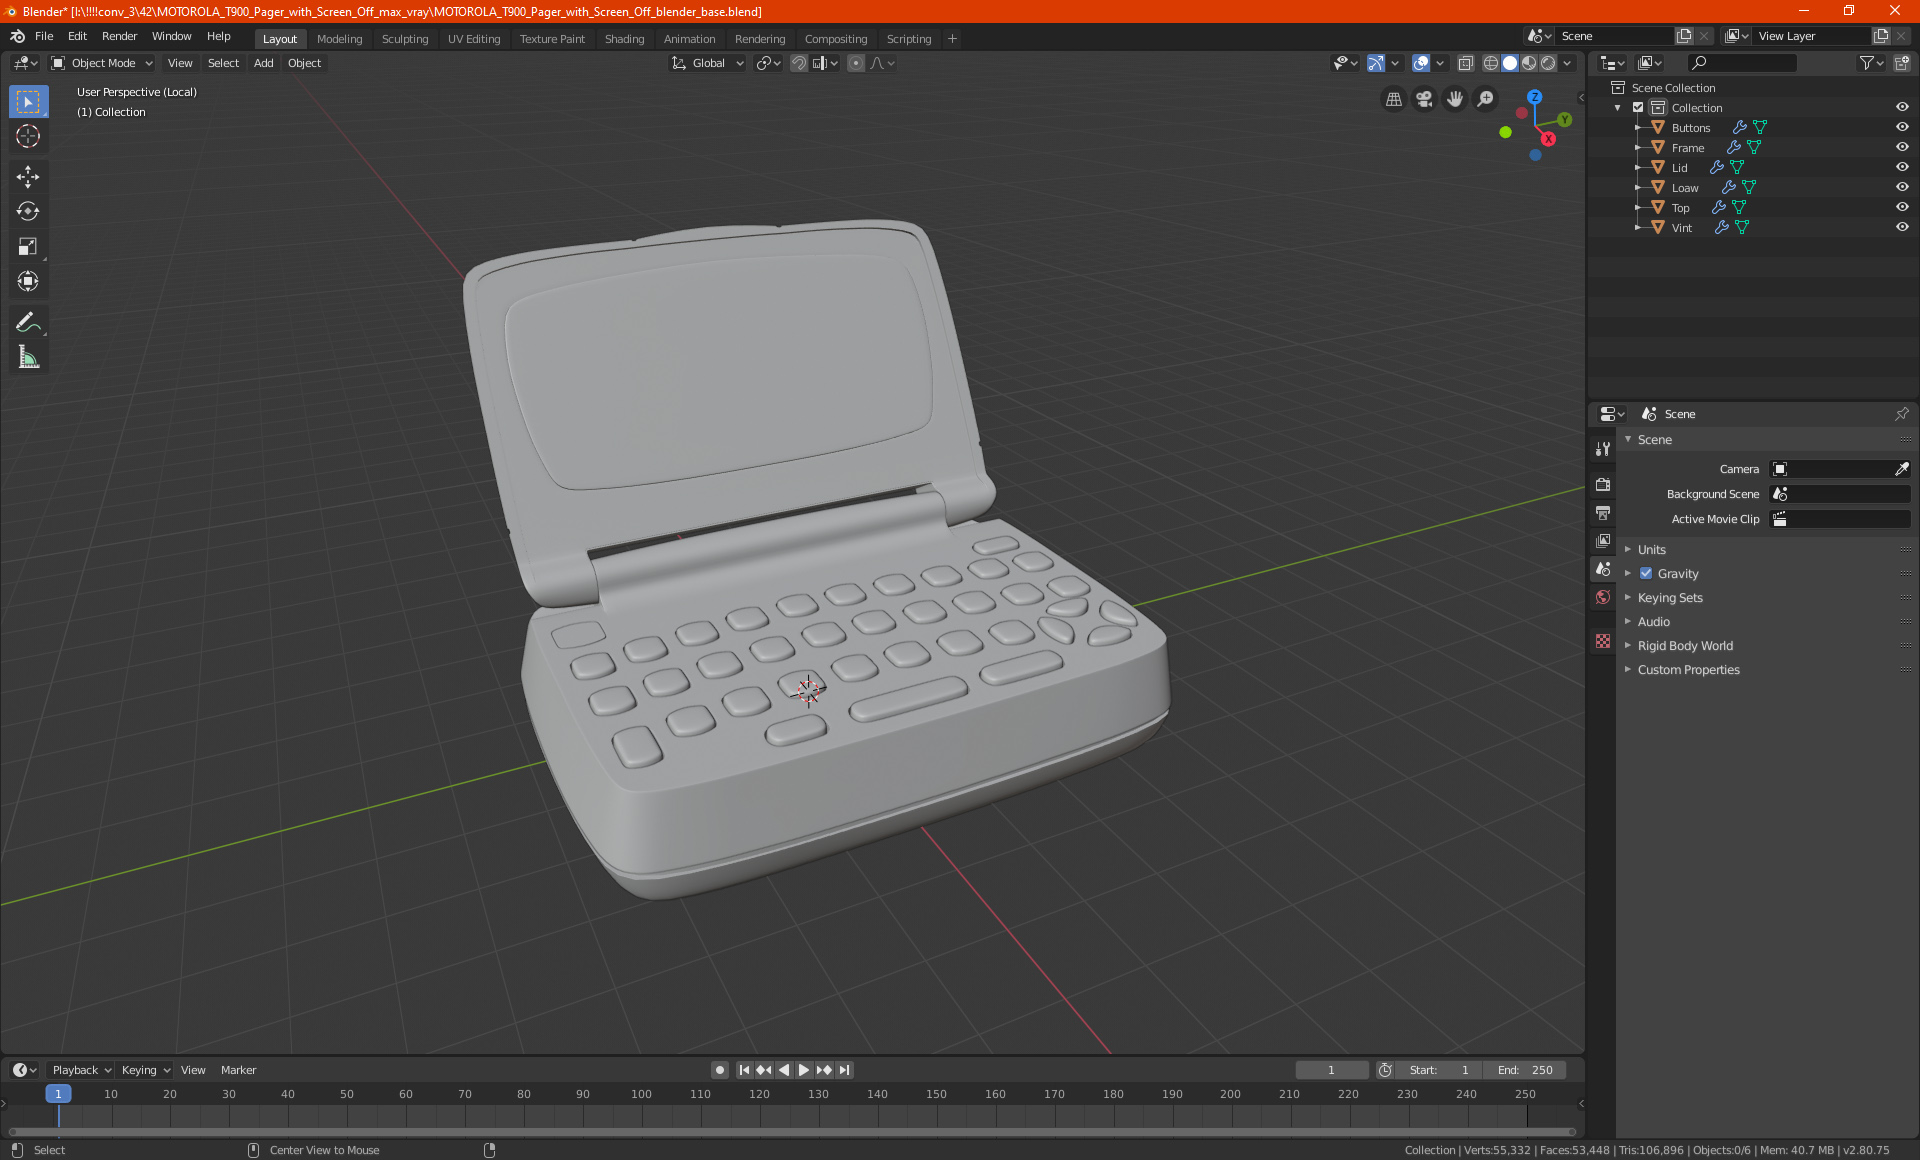Hide the Loaw object in outliner
Image resolution: width=1920 pixels, height=1160 pixels.
[1902, 187]
